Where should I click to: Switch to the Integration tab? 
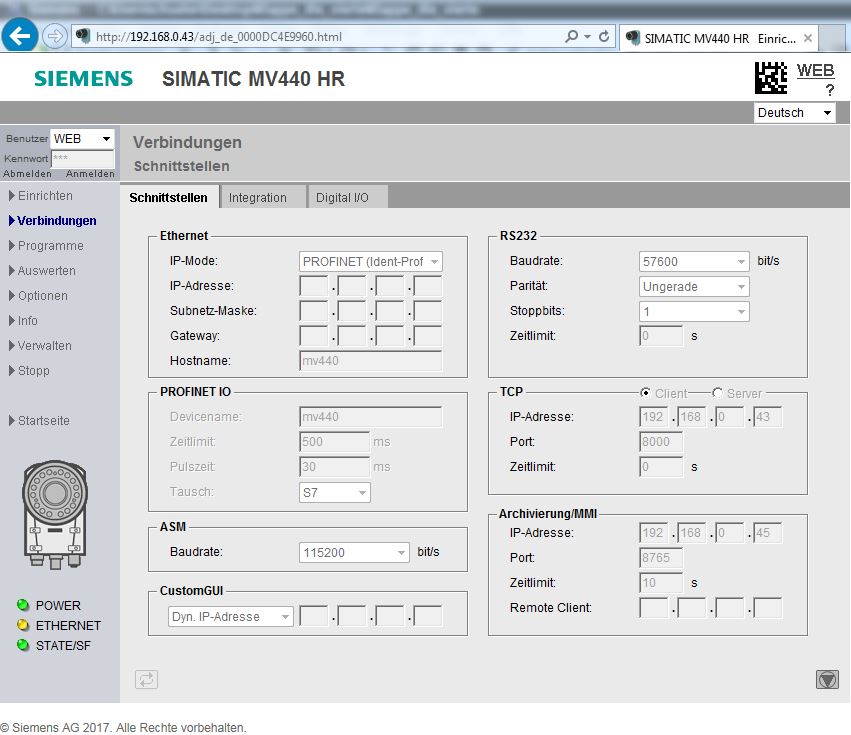(x=258, y=197)
